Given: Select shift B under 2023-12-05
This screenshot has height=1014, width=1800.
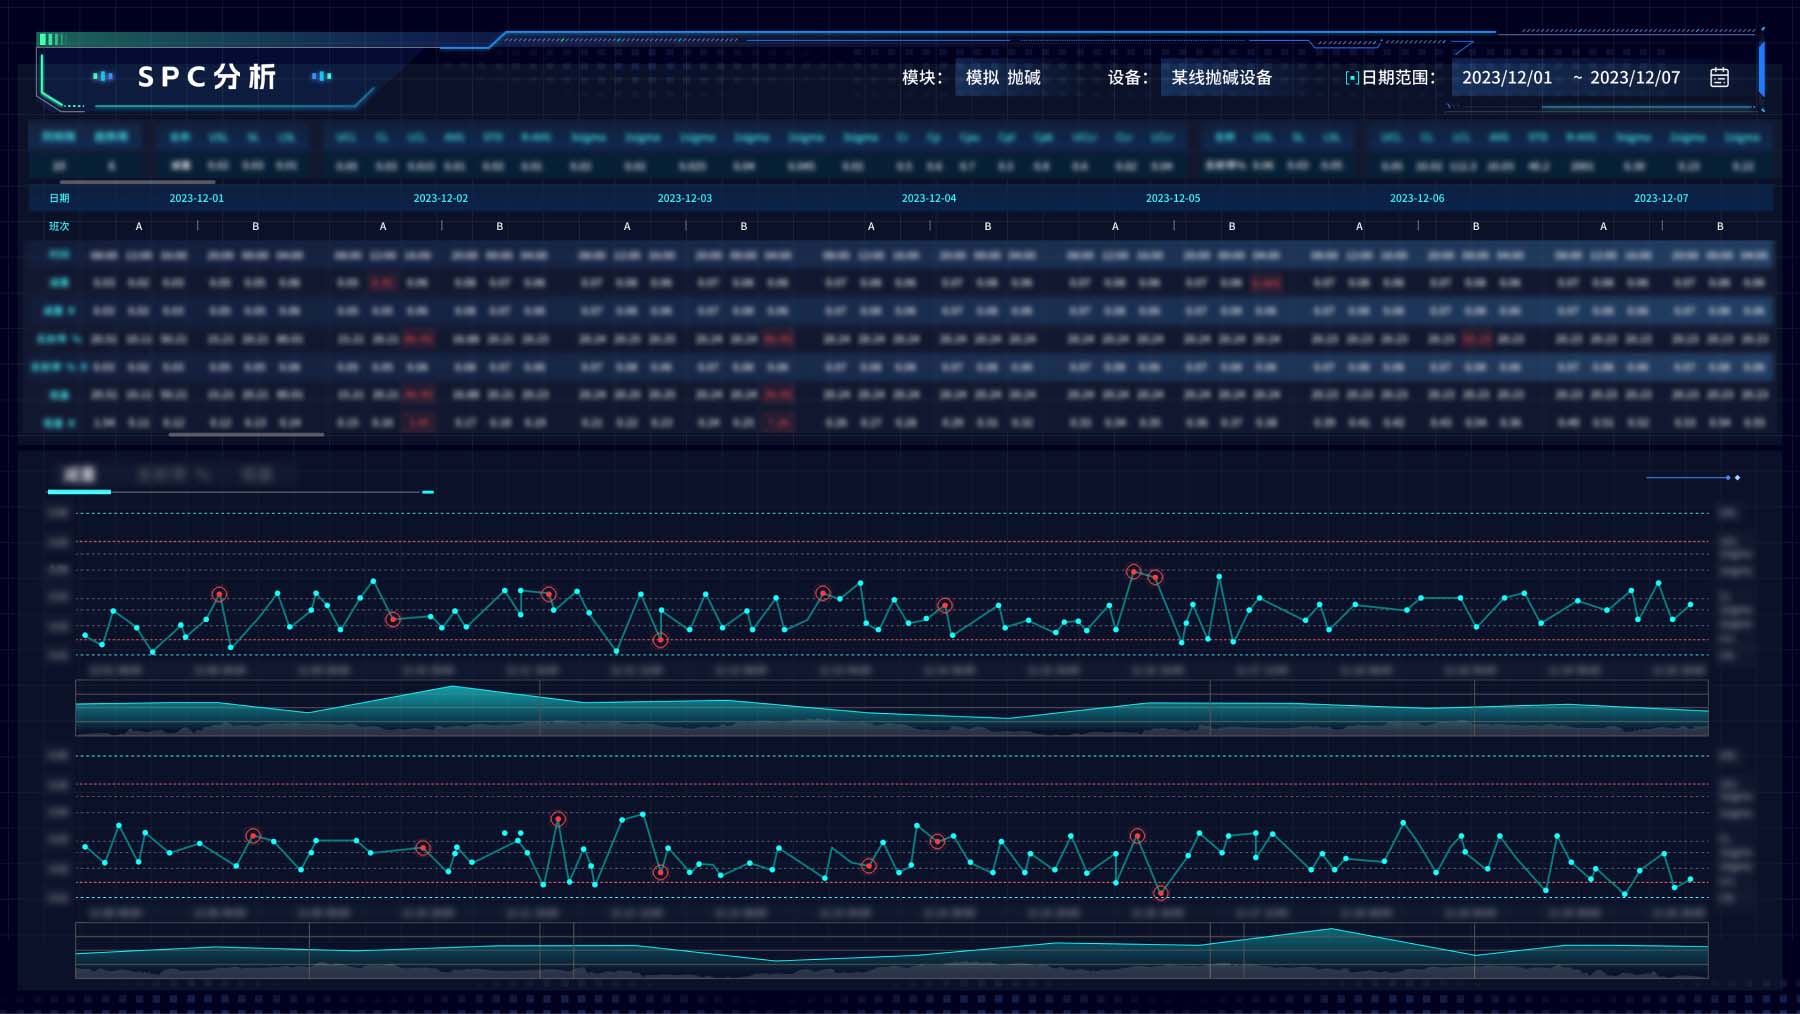Looking at the screenshot, I should coord(1231,227).
